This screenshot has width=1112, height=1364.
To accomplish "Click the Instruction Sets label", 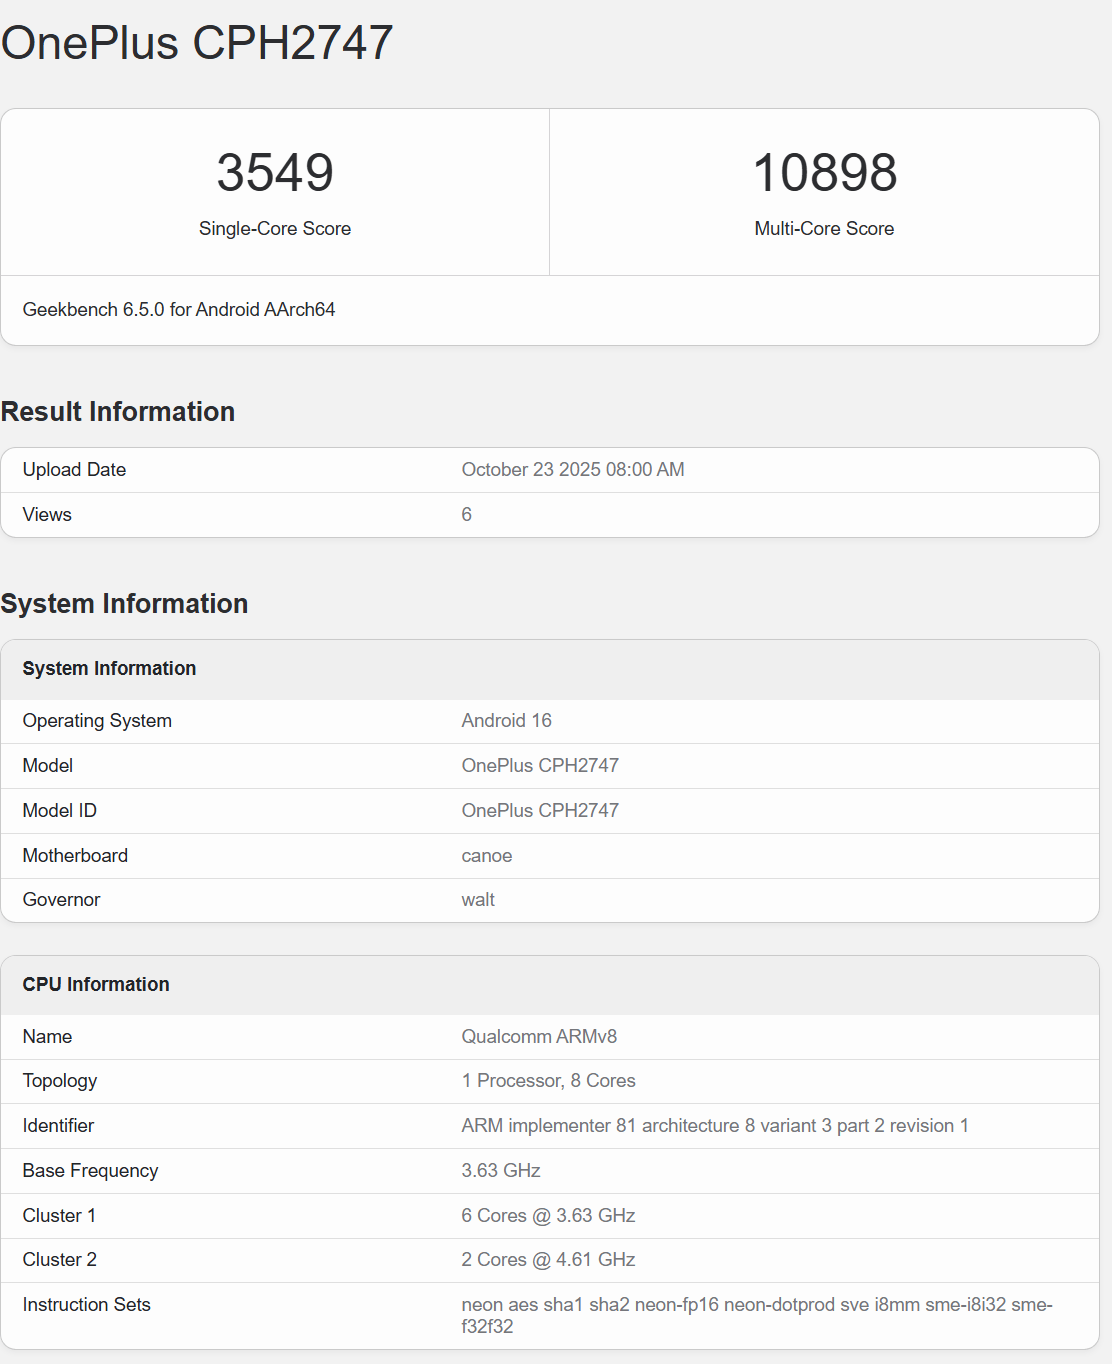I will click(x=86, y=1304).
